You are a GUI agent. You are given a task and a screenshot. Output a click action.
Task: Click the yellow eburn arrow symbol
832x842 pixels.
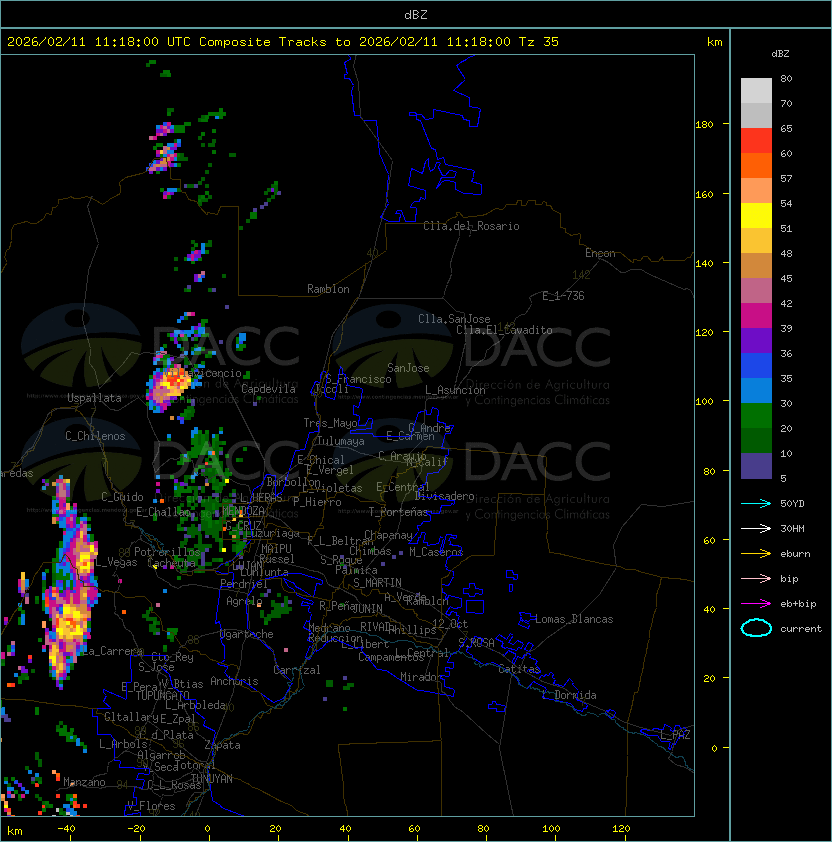click(x=756, y=554)
